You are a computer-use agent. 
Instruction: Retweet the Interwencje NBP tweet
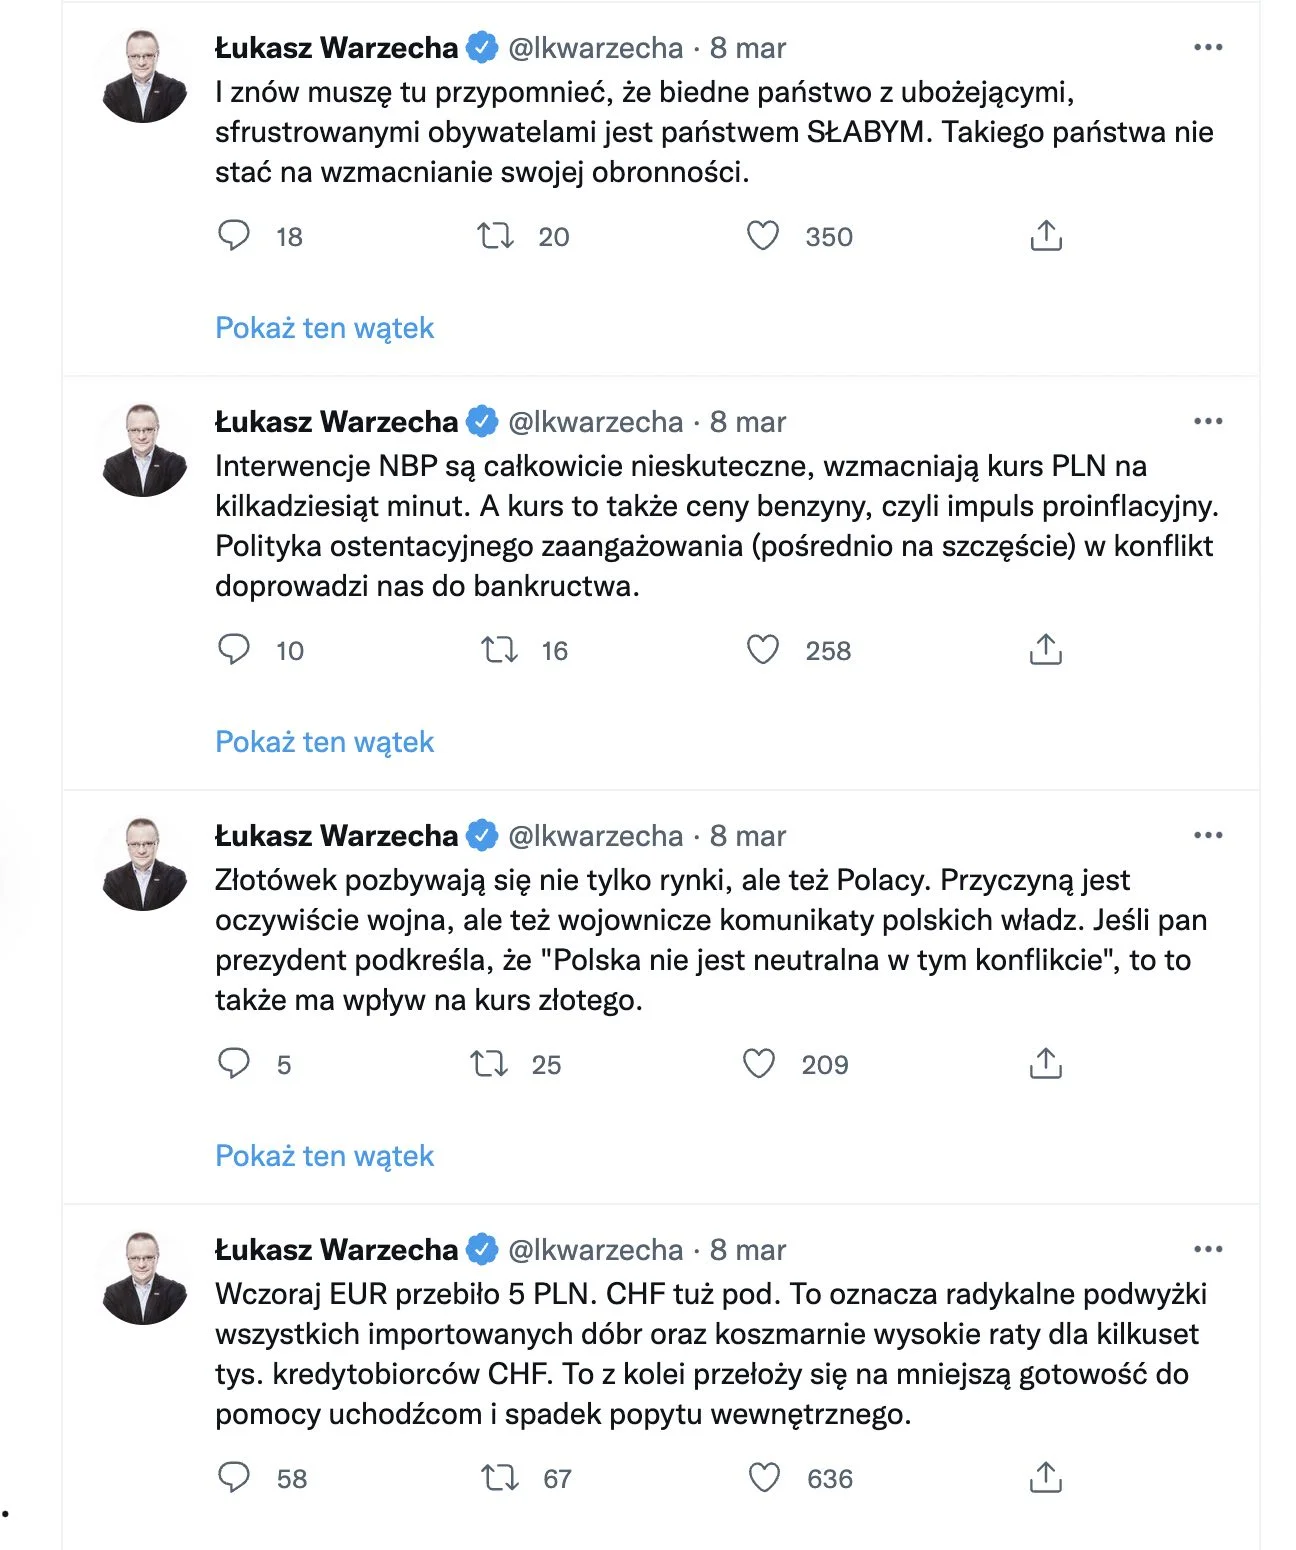(499, 650)
